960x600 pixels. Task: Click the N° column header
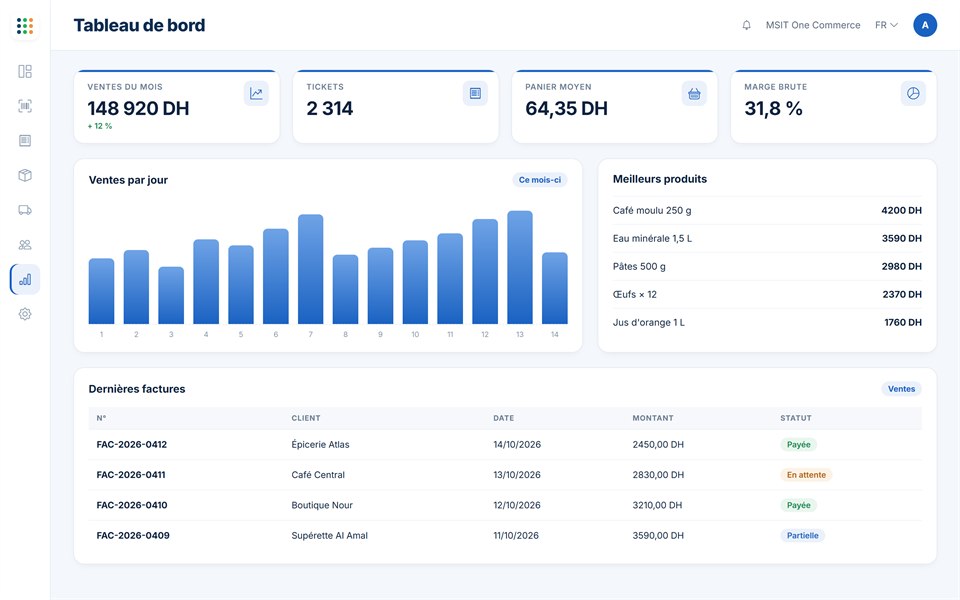[101, 418]
